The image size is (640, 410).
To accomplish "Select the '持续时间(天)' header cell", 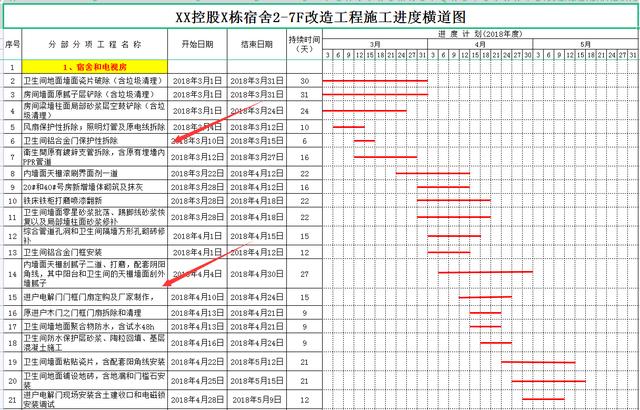I will 304,45.
